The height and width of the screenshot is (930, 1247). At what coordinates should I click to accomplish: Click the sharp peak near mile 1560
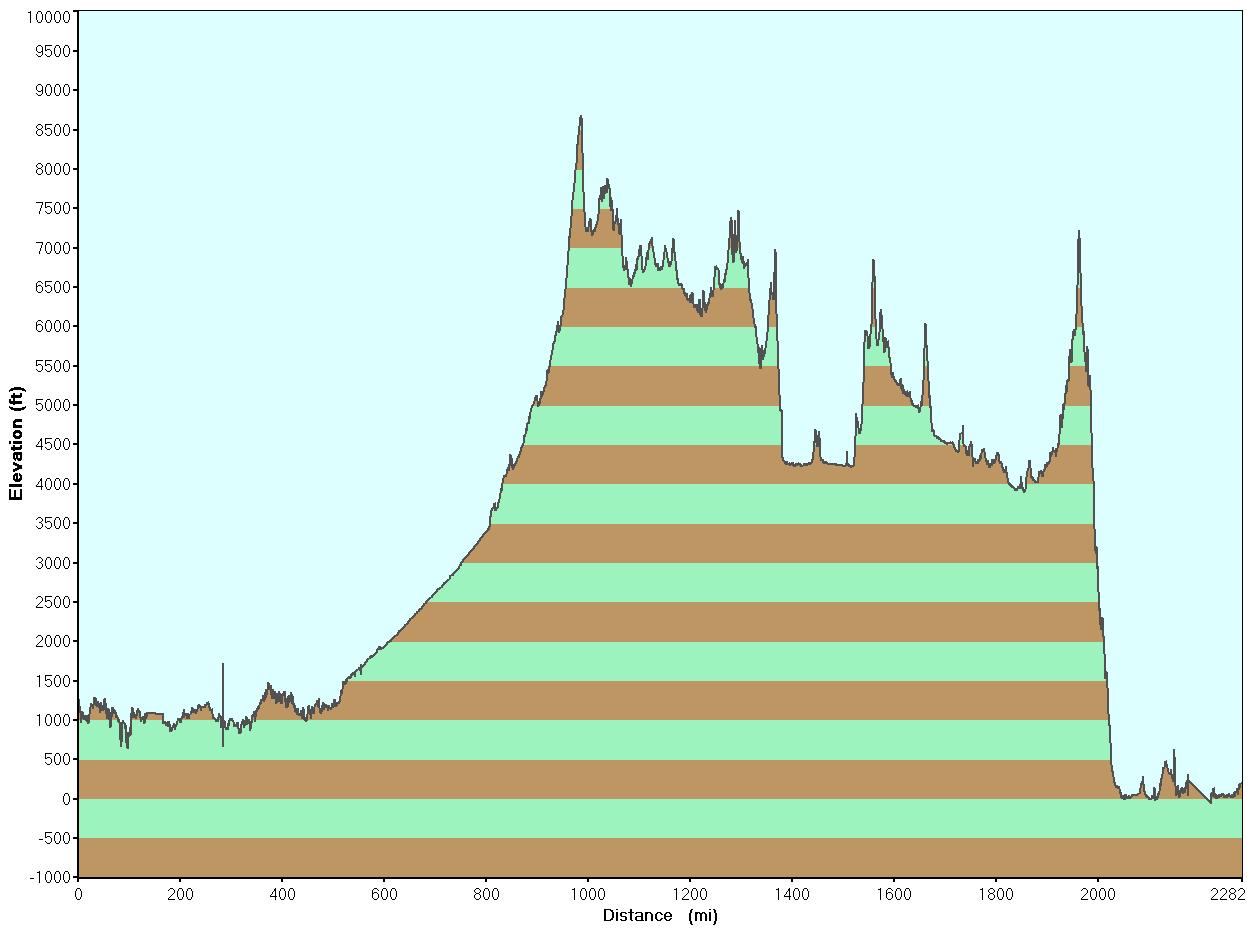tap(873, 262)
